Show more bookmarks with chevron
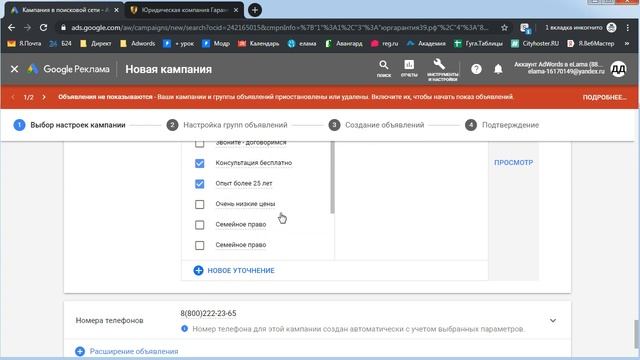640x360 pixels. [627, 43]
